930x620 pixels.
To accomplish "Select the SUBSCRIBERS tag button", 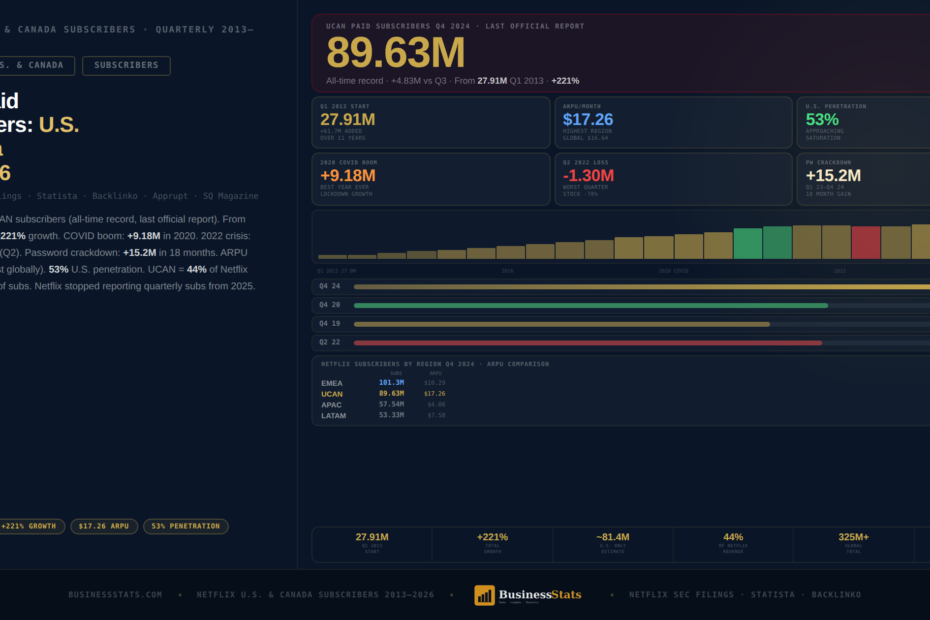I will (126, 65).
